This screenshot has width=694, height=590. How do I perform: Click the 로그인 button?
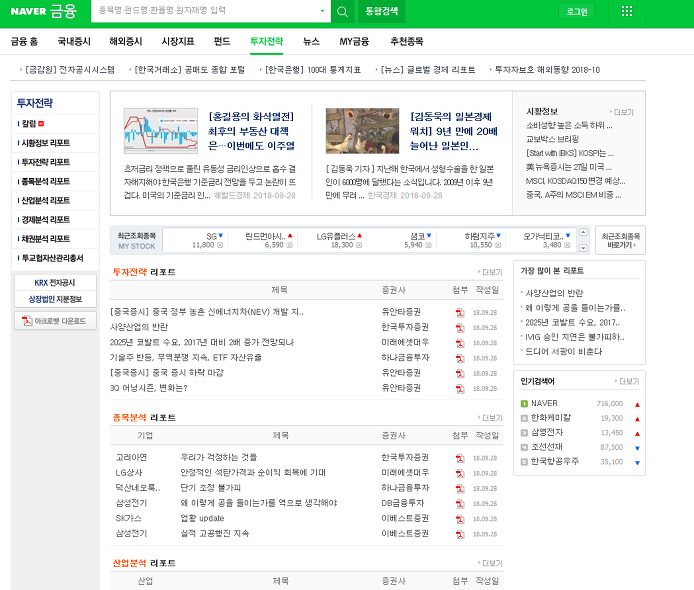(577, 12)
